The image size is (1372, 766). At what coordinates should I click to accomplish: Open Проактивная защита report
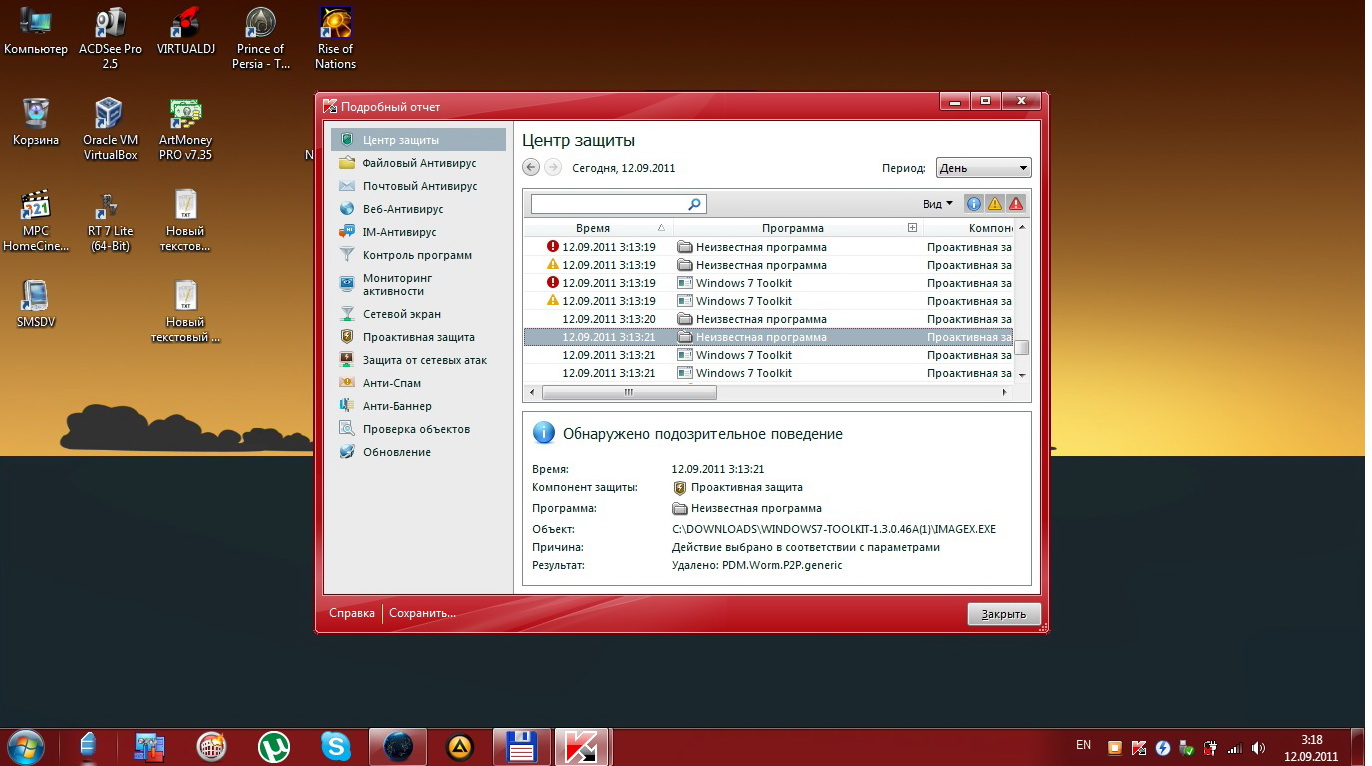click(418, 337)
